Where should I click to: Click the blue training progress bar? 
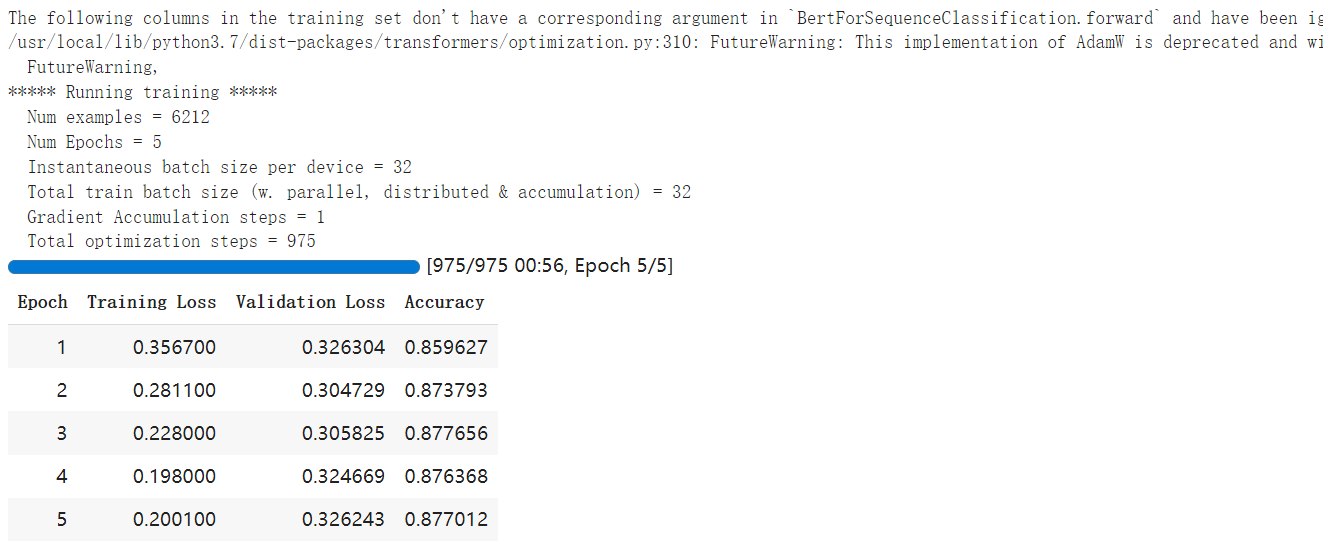click(214, 267)
